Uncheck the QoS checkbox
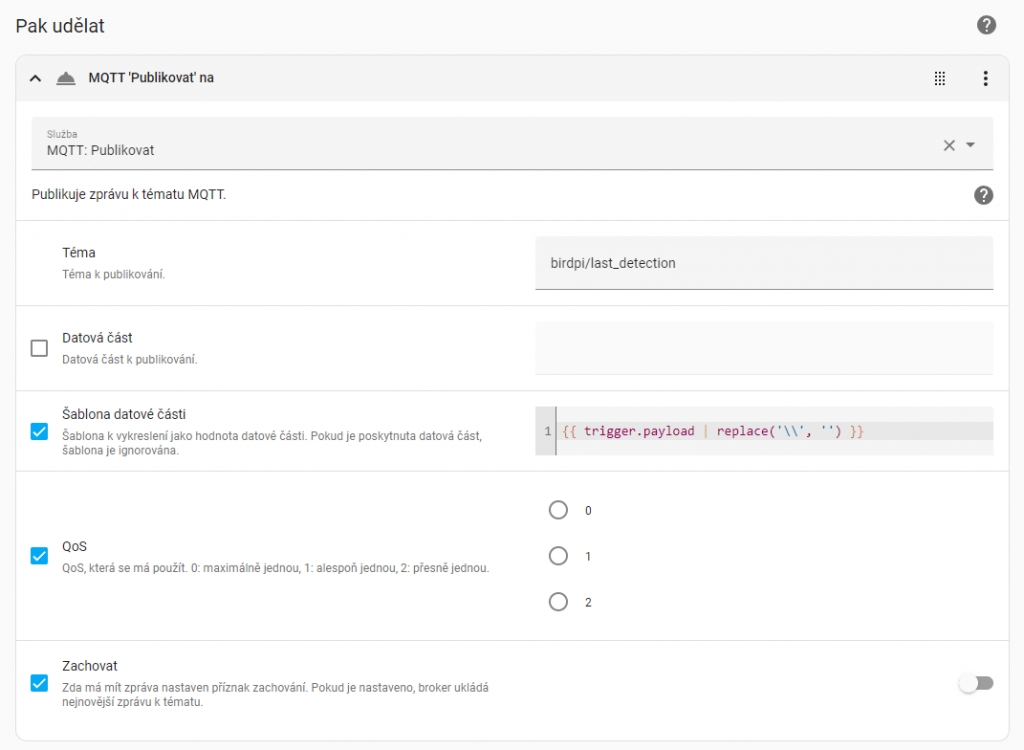 pos(39,556)
